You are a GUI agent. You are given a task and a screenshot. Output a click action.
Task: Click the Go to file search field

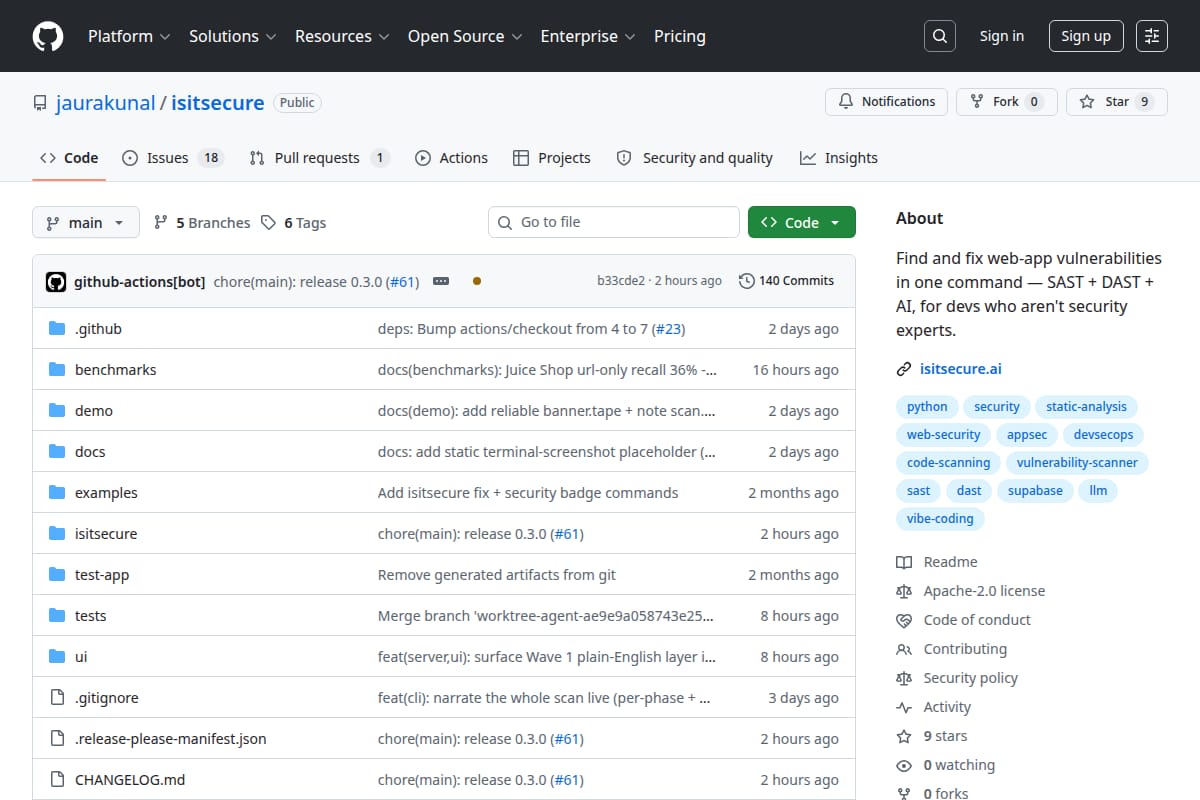(614, 222)
